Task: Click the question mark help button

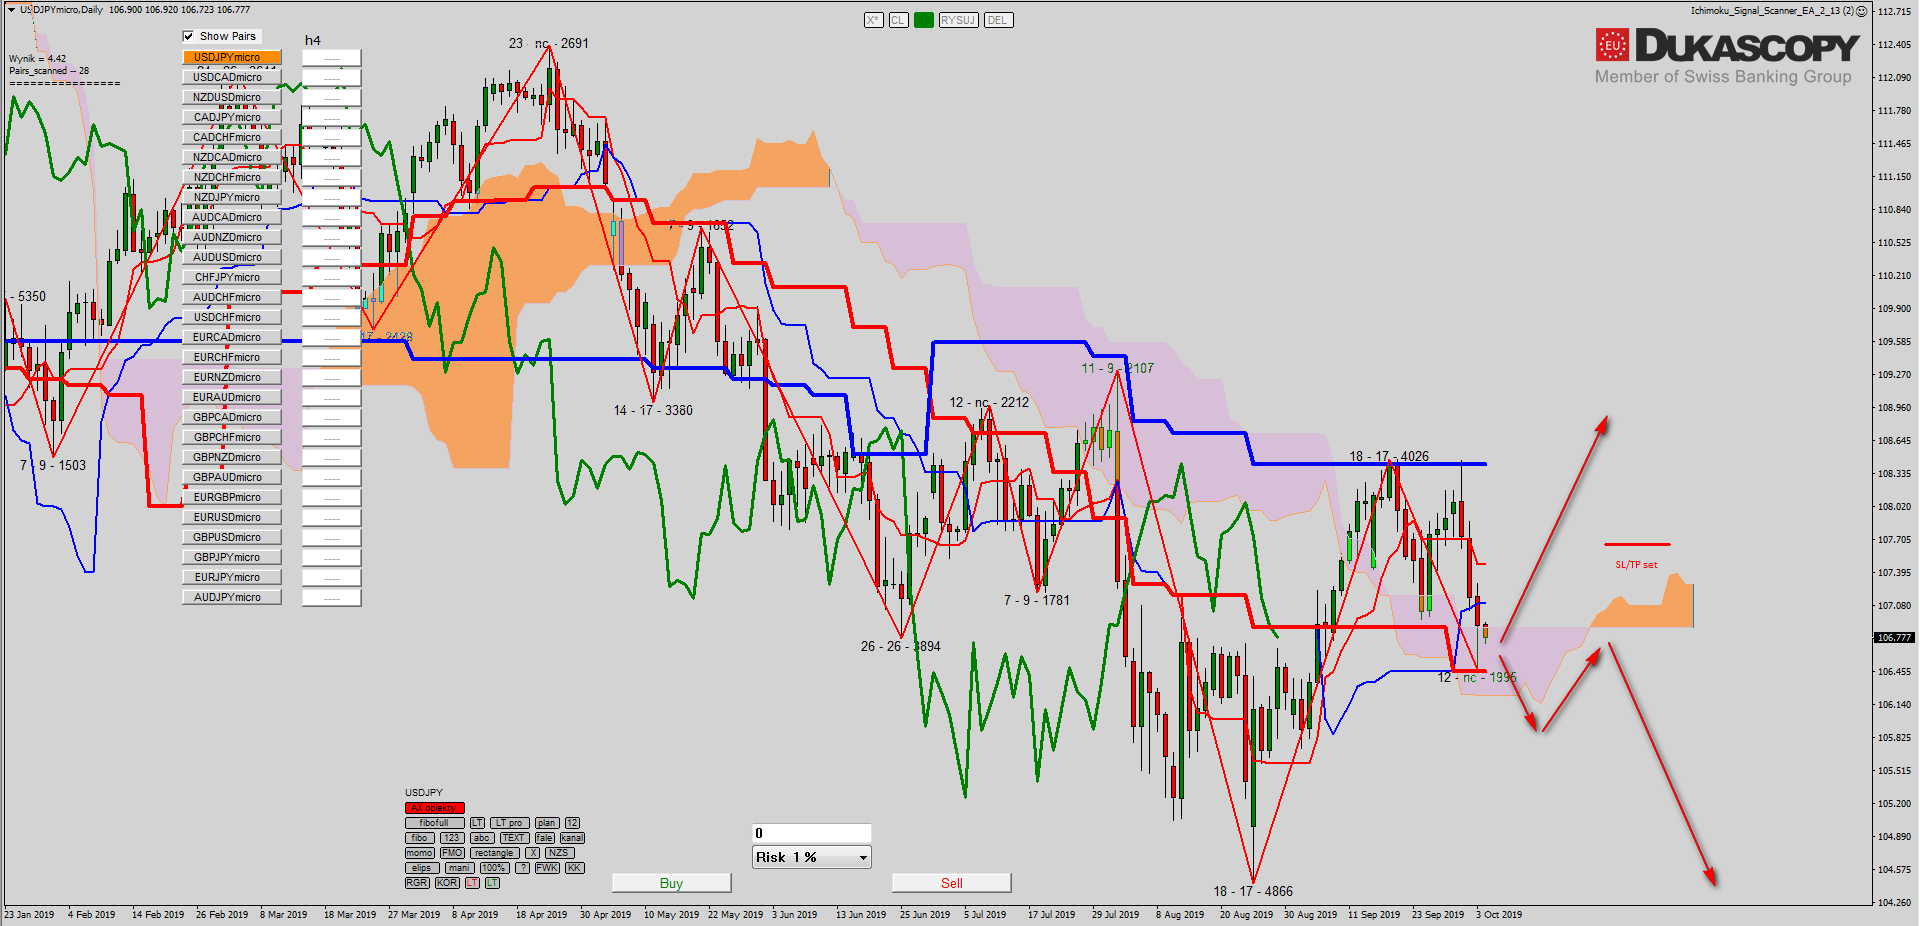Action: (x=522, y=868)
